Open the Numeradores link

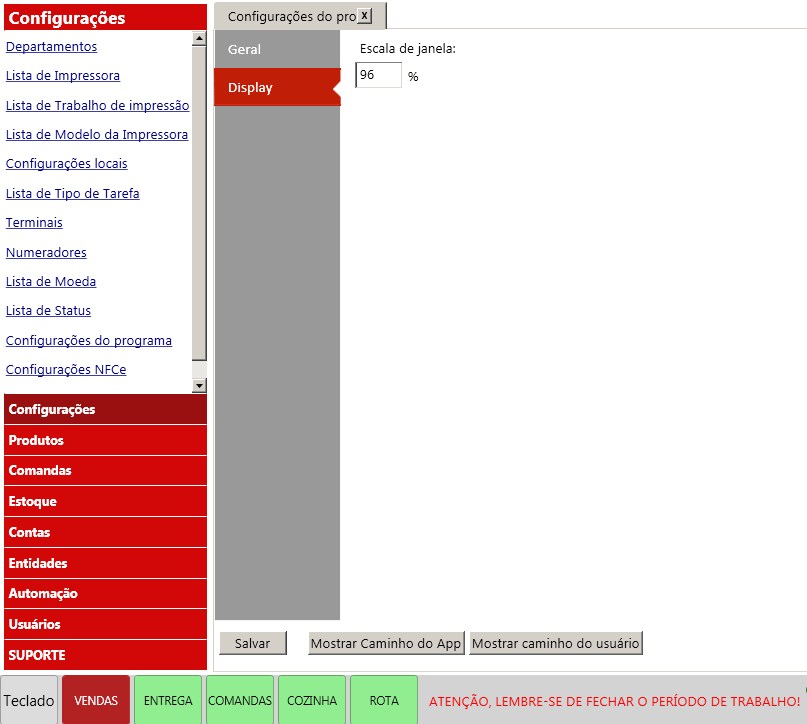coord(46,252)
